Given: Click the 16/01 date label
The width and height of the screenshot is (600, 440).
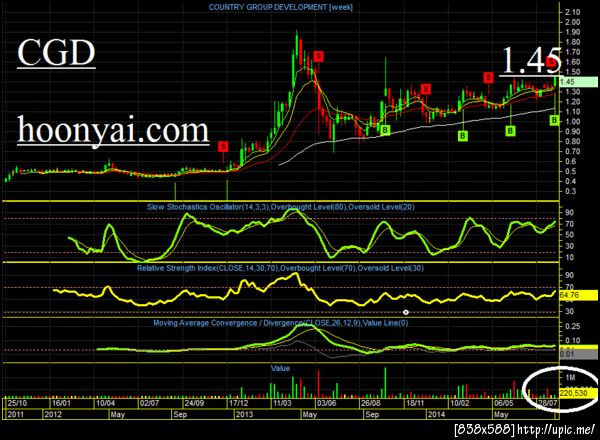Looking at the screenshot, I should (x=62, y=403).
